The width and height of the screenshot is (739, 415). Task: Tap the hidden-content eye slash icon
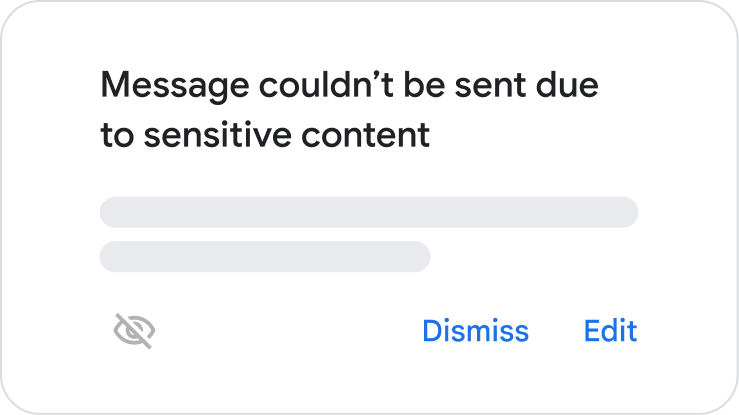coord(134,331)
